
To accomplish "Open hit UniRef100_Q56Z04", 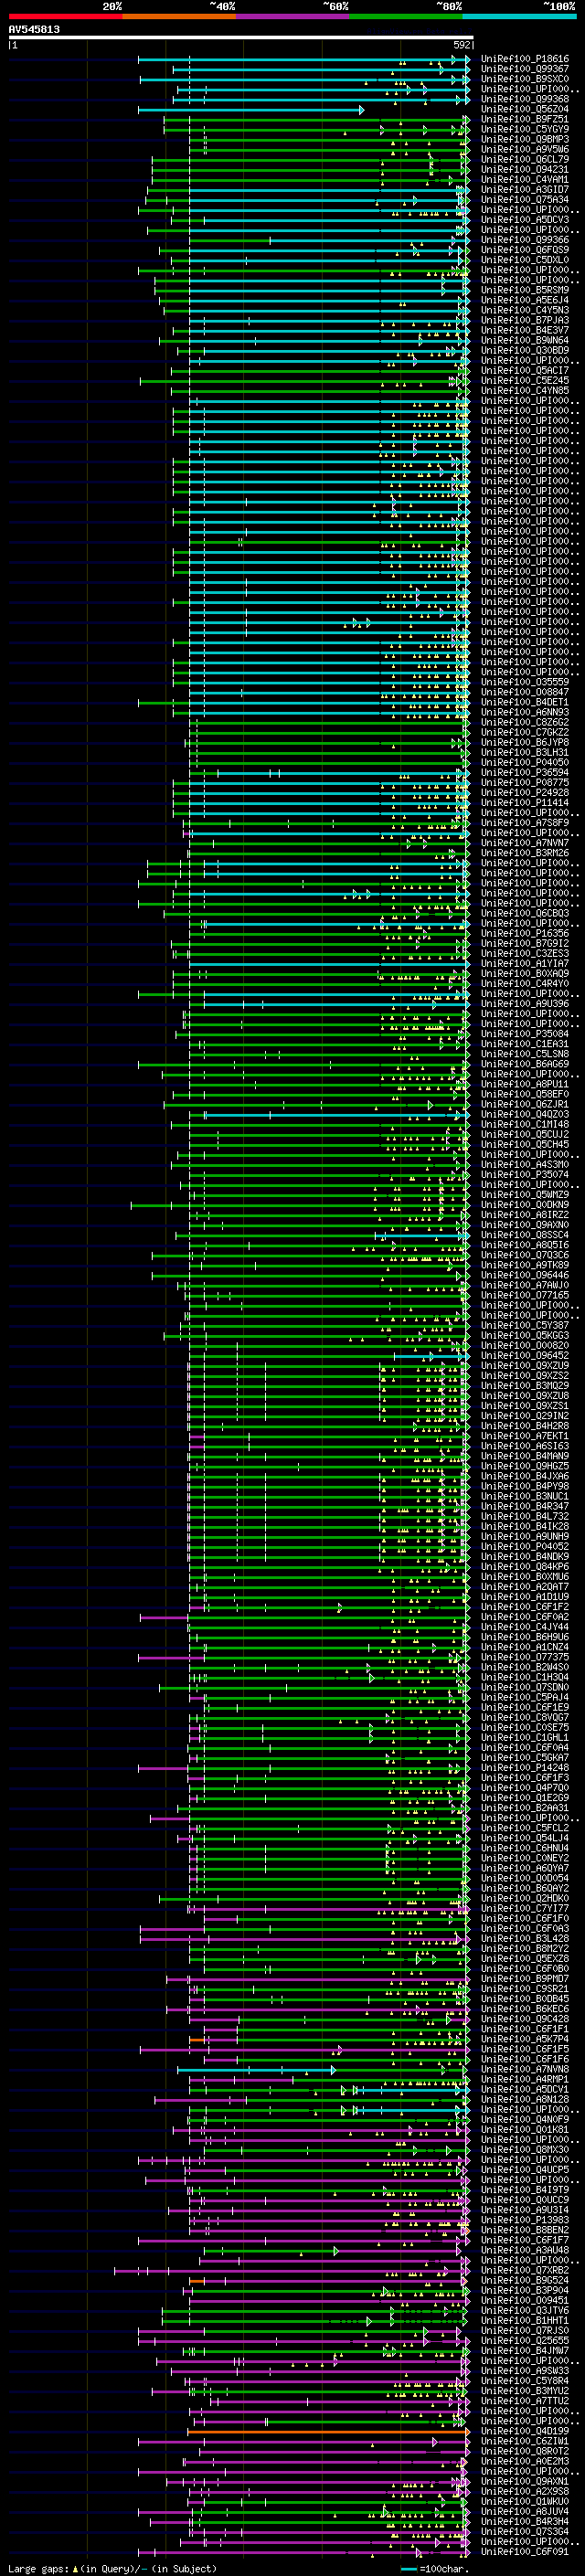I will [x=524, y=109].
